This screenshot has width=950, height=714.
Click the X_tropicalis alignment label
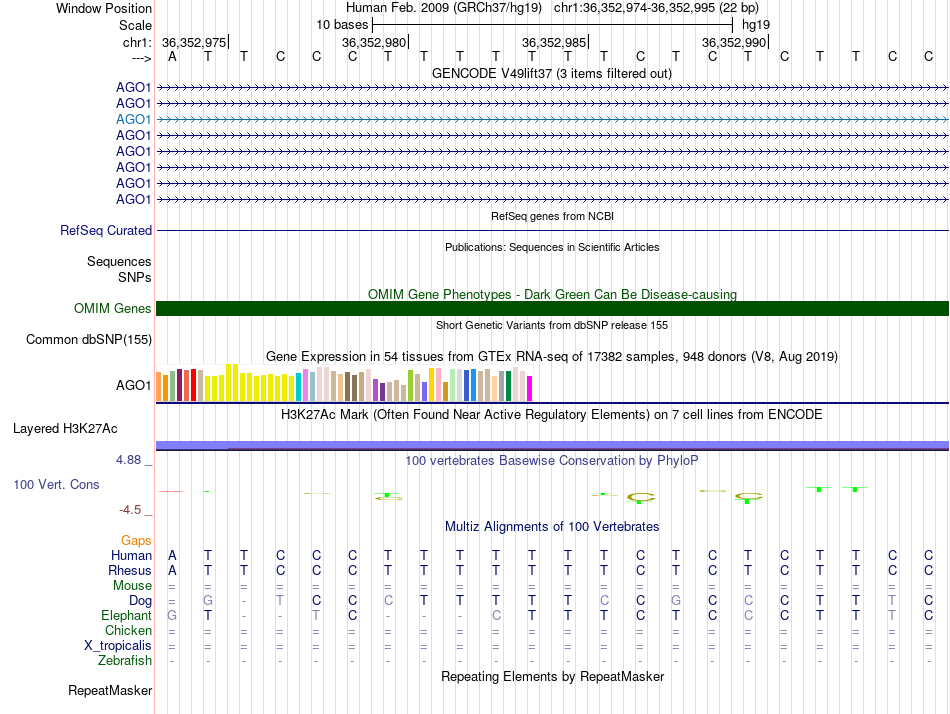[x=118, y=645]
